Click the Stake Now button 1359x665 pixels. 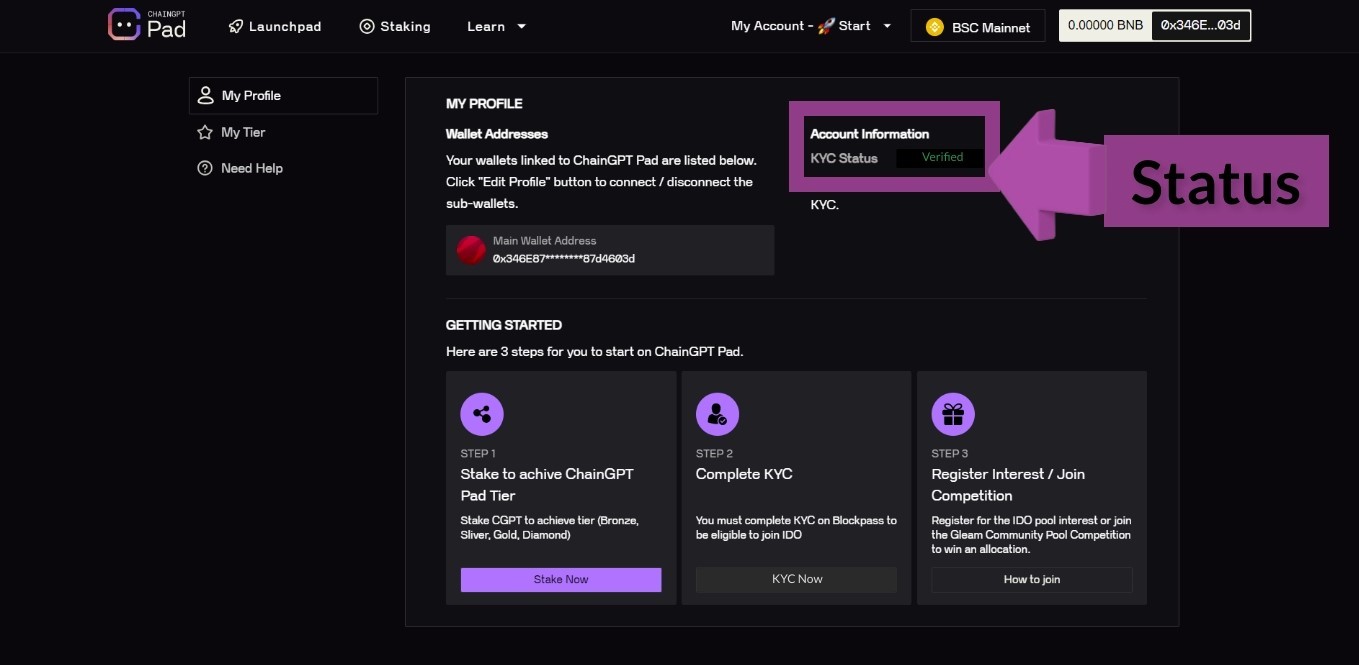[560, 579]
